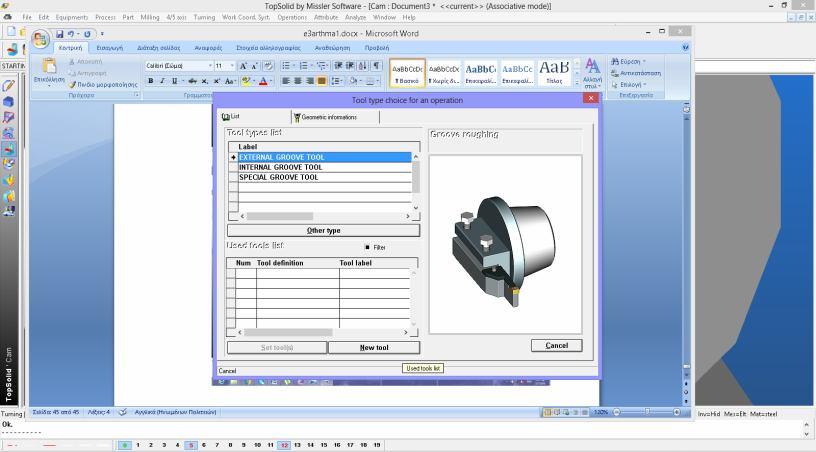Screen dimensions: 816x452
Task: Open Clipboard group dialog launcher
Action: (137, 95)
